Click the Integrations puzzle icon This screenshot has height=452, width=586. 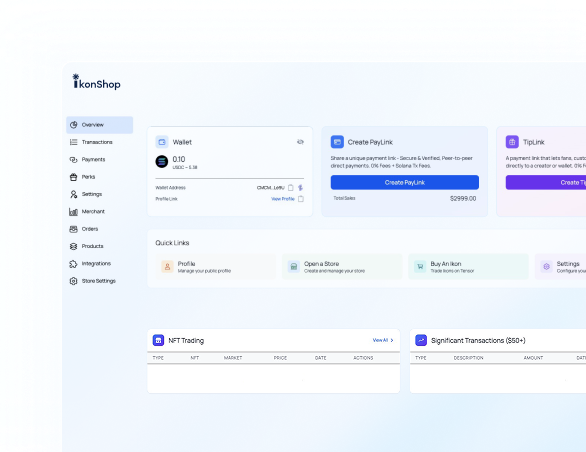[73, 264]
